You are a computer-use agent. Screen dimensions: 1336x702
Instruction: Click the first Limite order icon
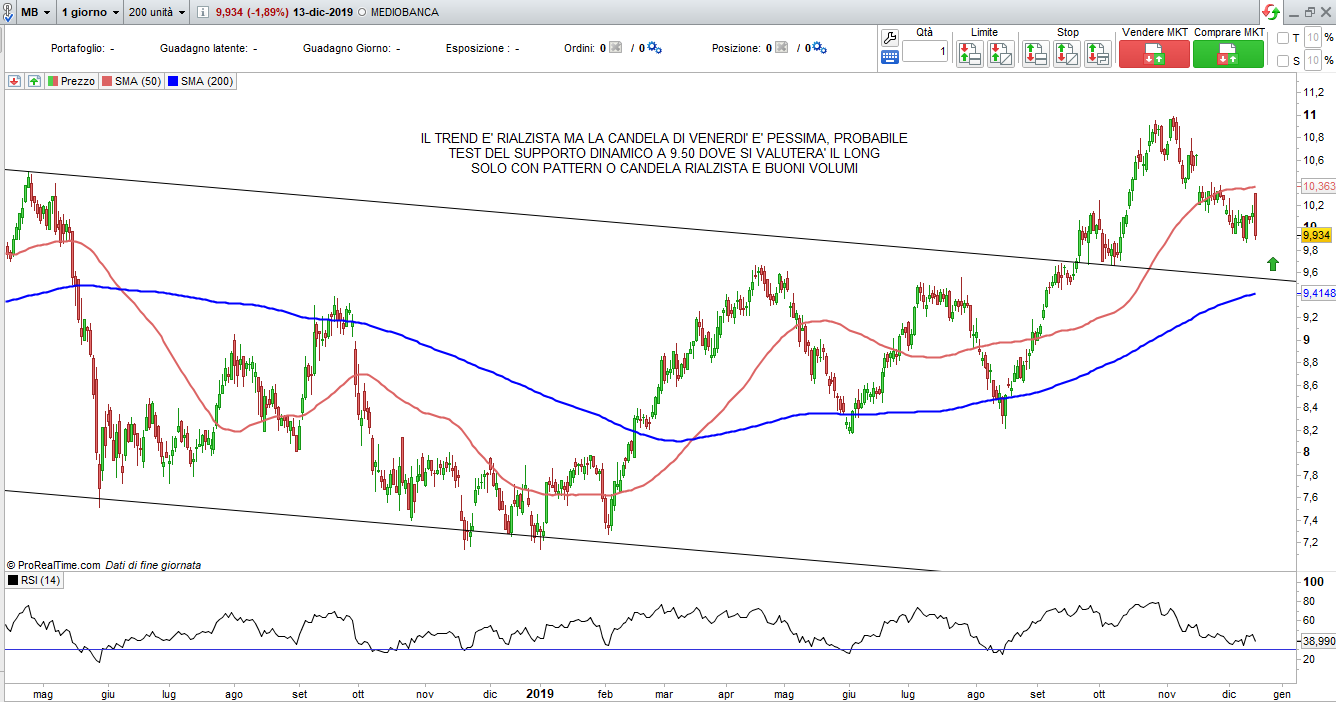pyautogui.click(x=969, y=53)
